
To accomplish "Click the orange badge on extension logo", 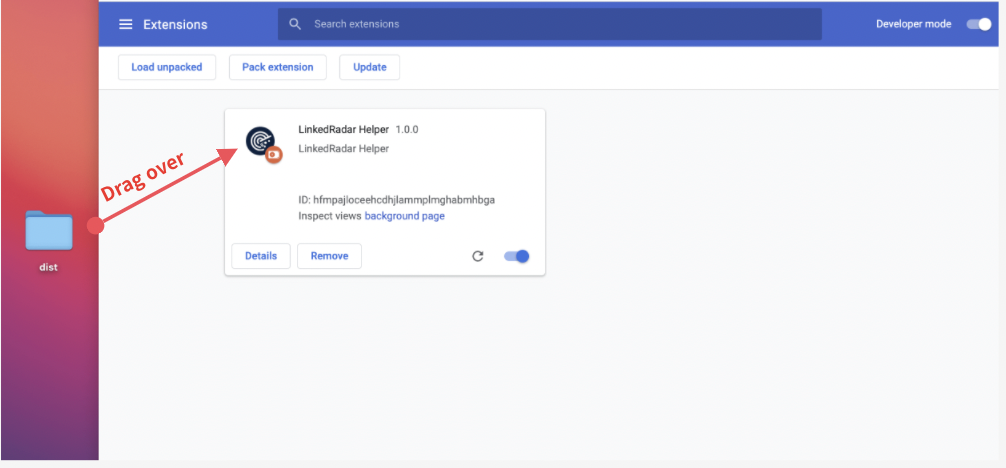I will point(273,154).
